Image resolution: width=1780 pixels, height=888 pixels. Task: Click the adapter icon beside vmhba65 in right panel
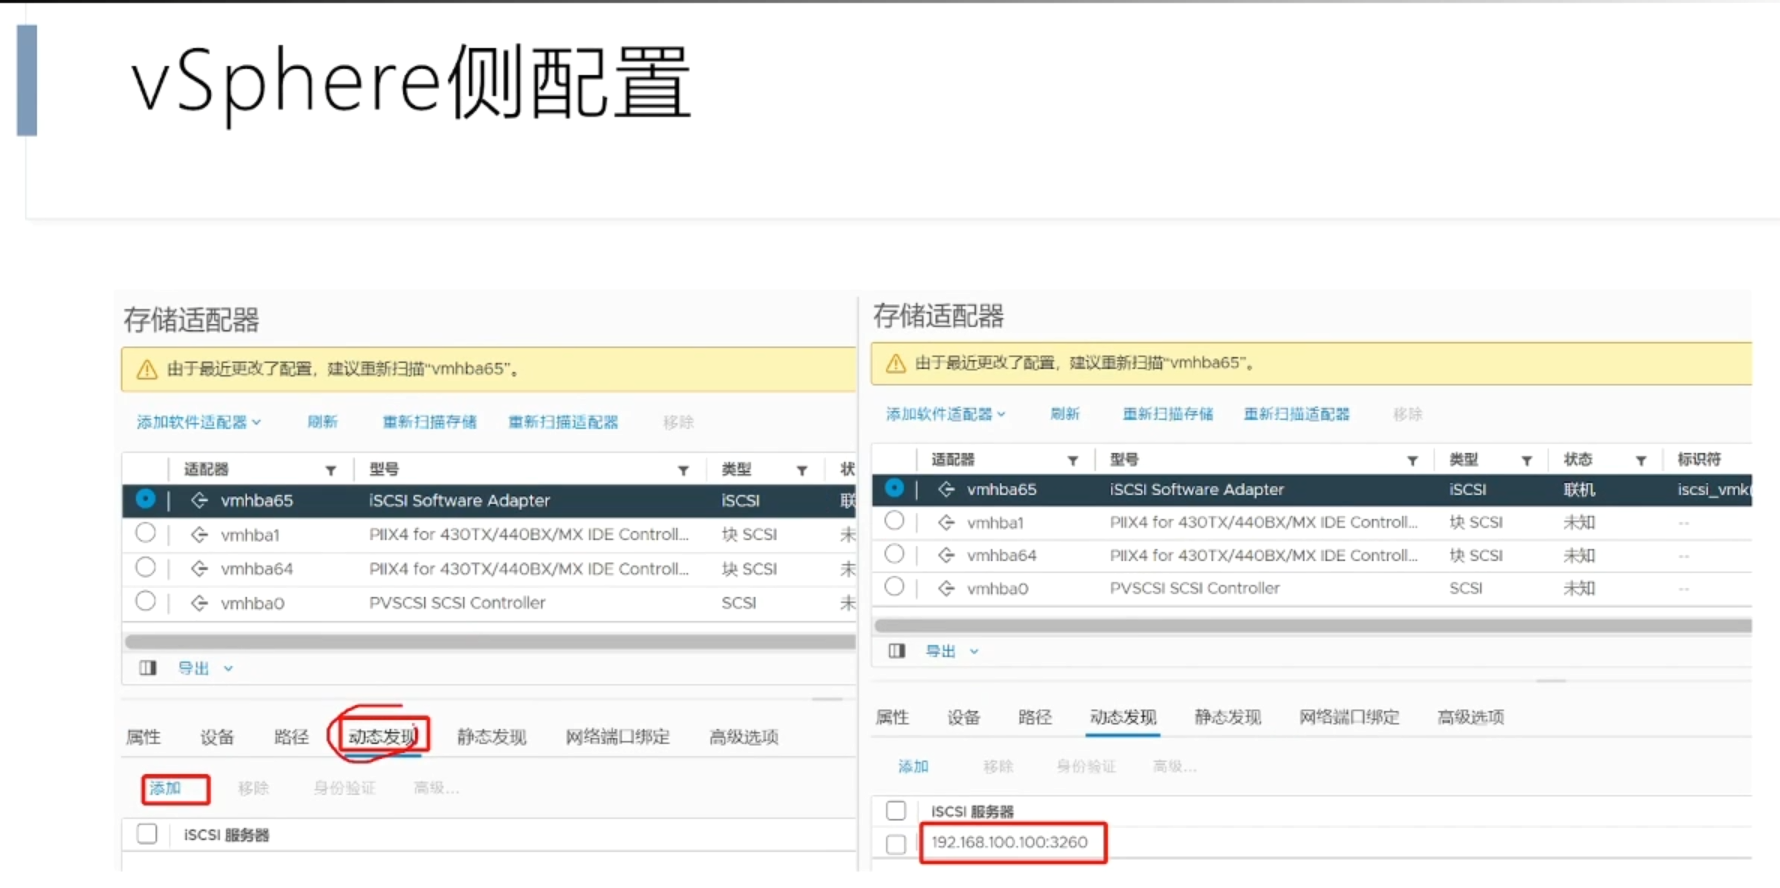click(x=946, y=489)
